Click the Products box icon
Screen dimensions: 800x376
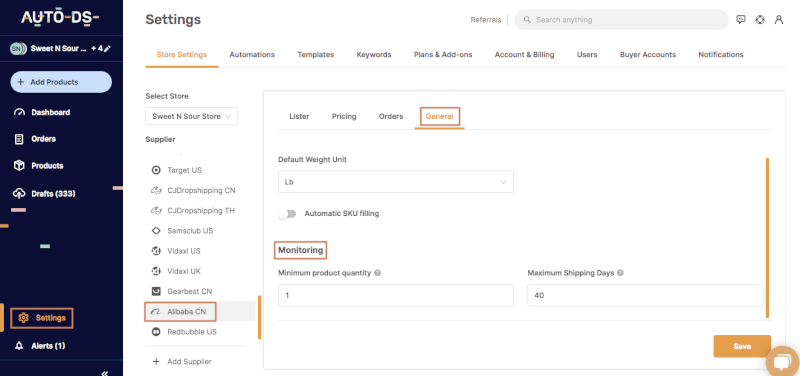tap(19, 166)
